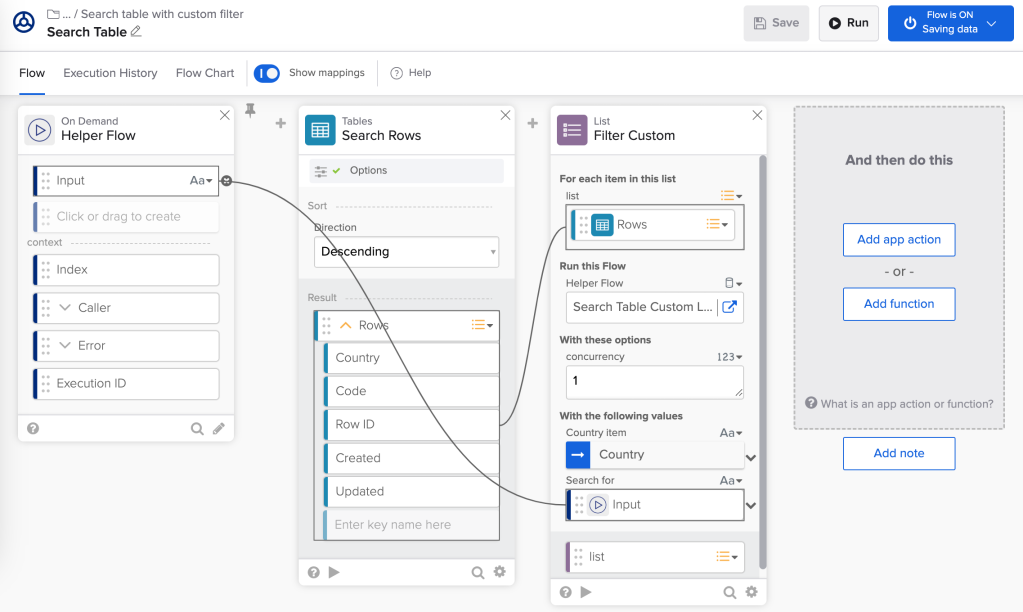Click the gear settings icon in Search Rows card

499,572
